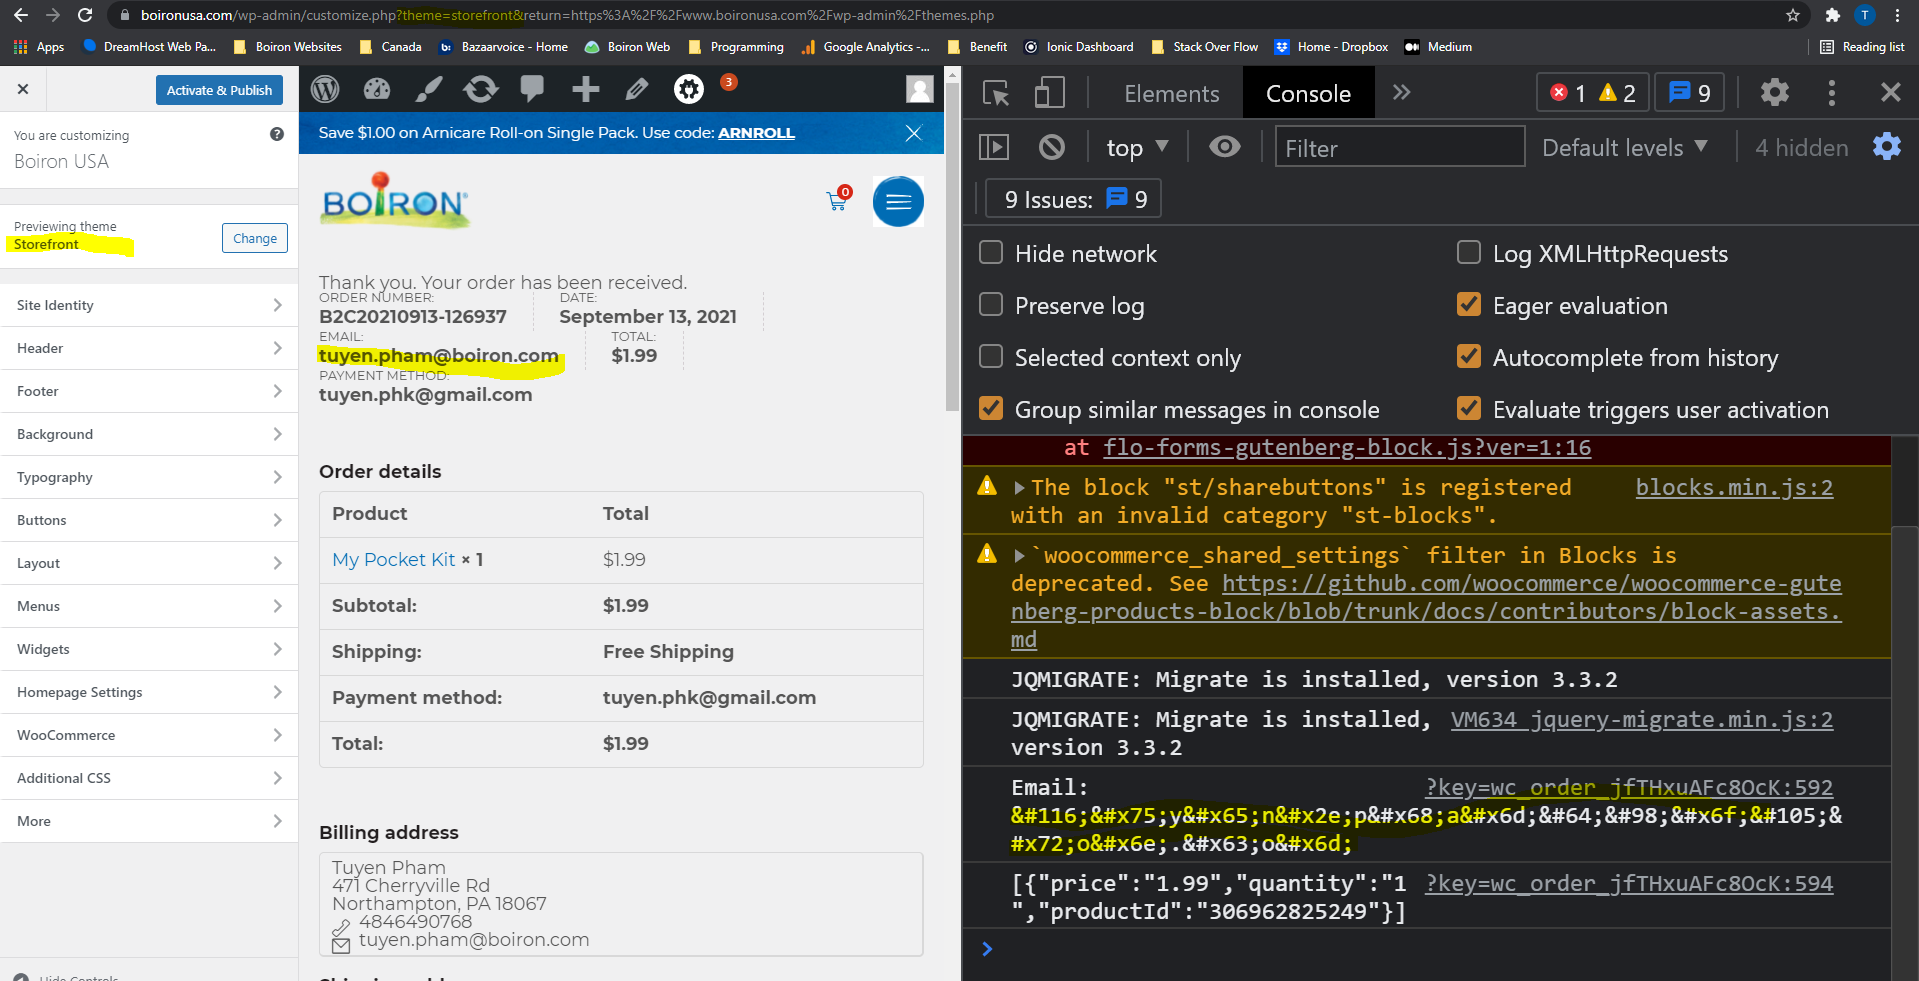The image size is (1919, 981).
Task: Click the issues badge showing 9 in toolbar
Action: [1690, 93]
